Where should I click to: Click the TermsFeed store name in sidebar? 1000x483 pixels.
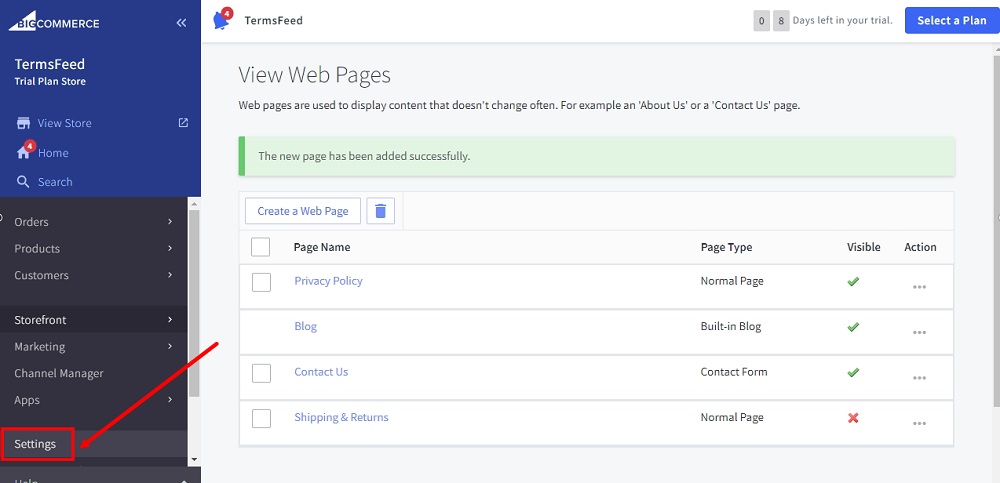[50, 64]
